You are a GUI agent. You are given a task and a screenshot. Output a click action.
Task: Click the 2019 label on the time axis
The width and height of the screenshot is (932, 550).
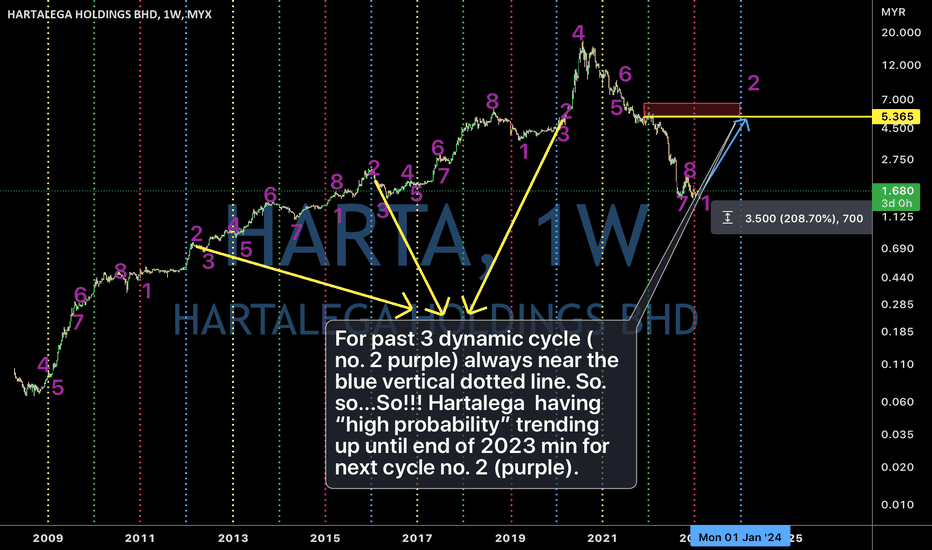coord(510,538)
